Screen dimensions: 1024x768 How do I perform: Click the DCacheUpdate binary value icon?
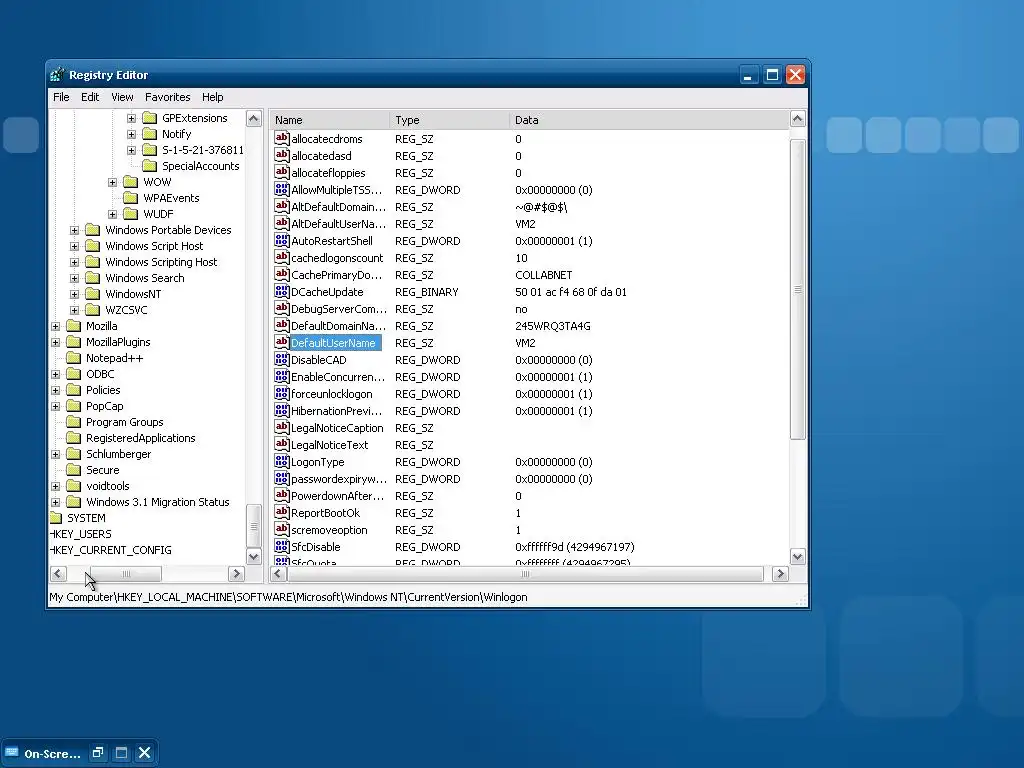tap(281, 291)
